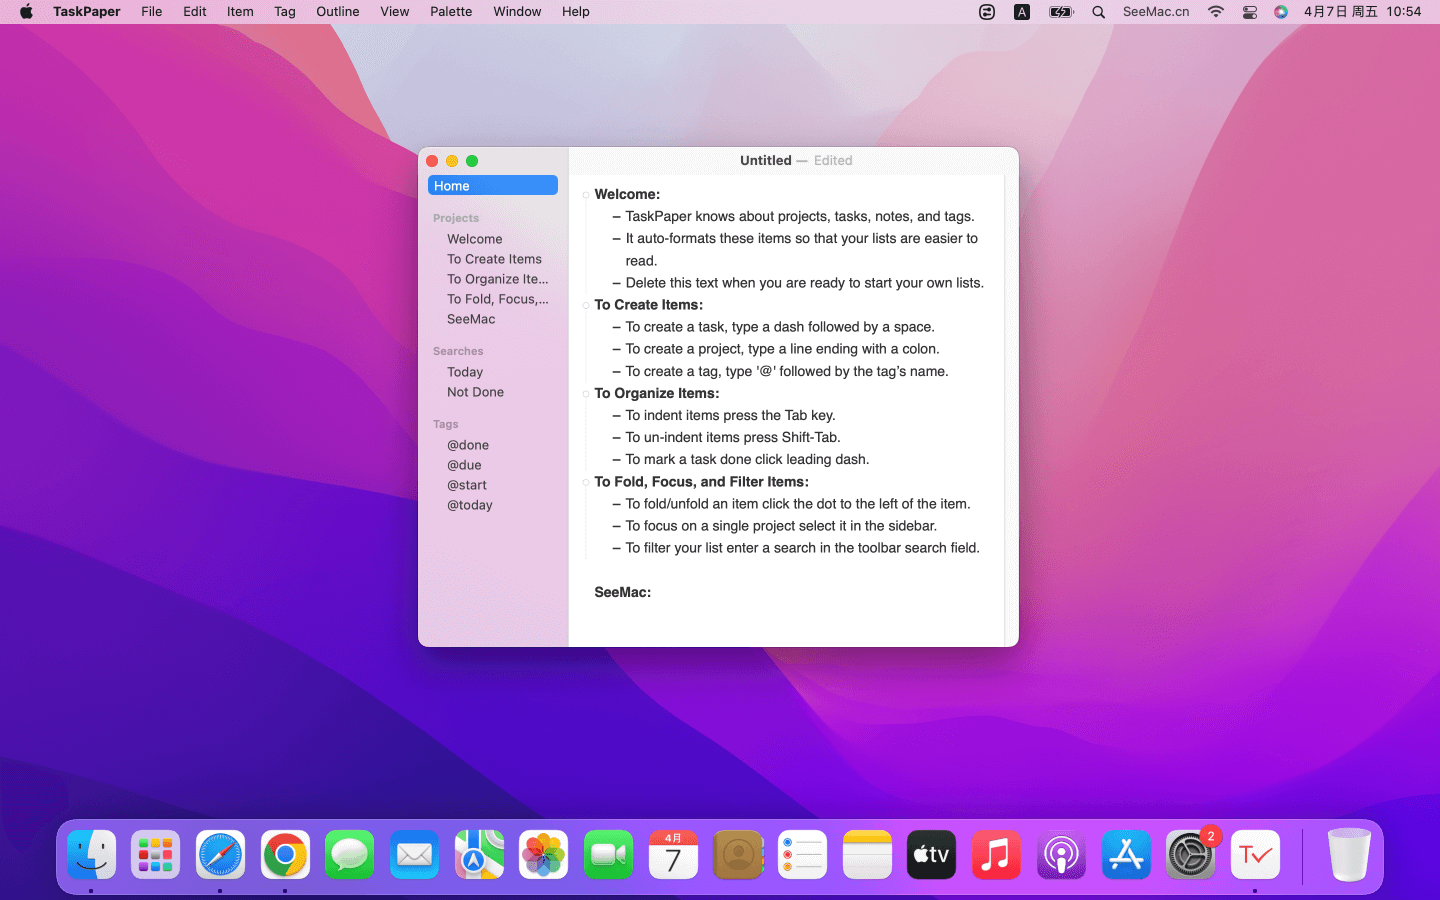Collapse the To Create Items project dot
This screenshot has width=1440, height=900.
pos(586,305)
